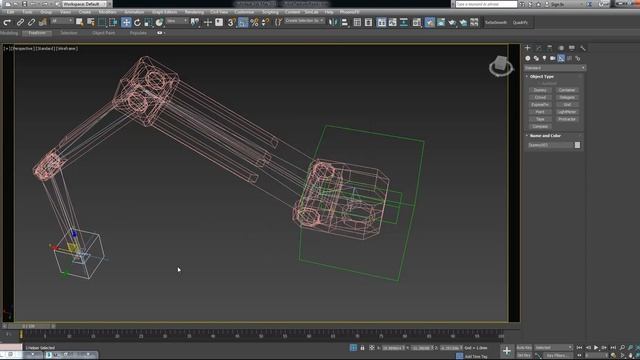Switch to Freeform ribbon tab

37,33
